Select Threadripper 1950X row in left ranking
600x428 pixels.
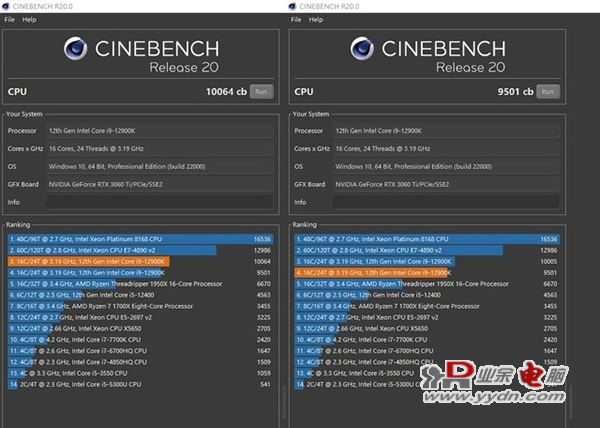pyautogui.click(x=140, y=284)
